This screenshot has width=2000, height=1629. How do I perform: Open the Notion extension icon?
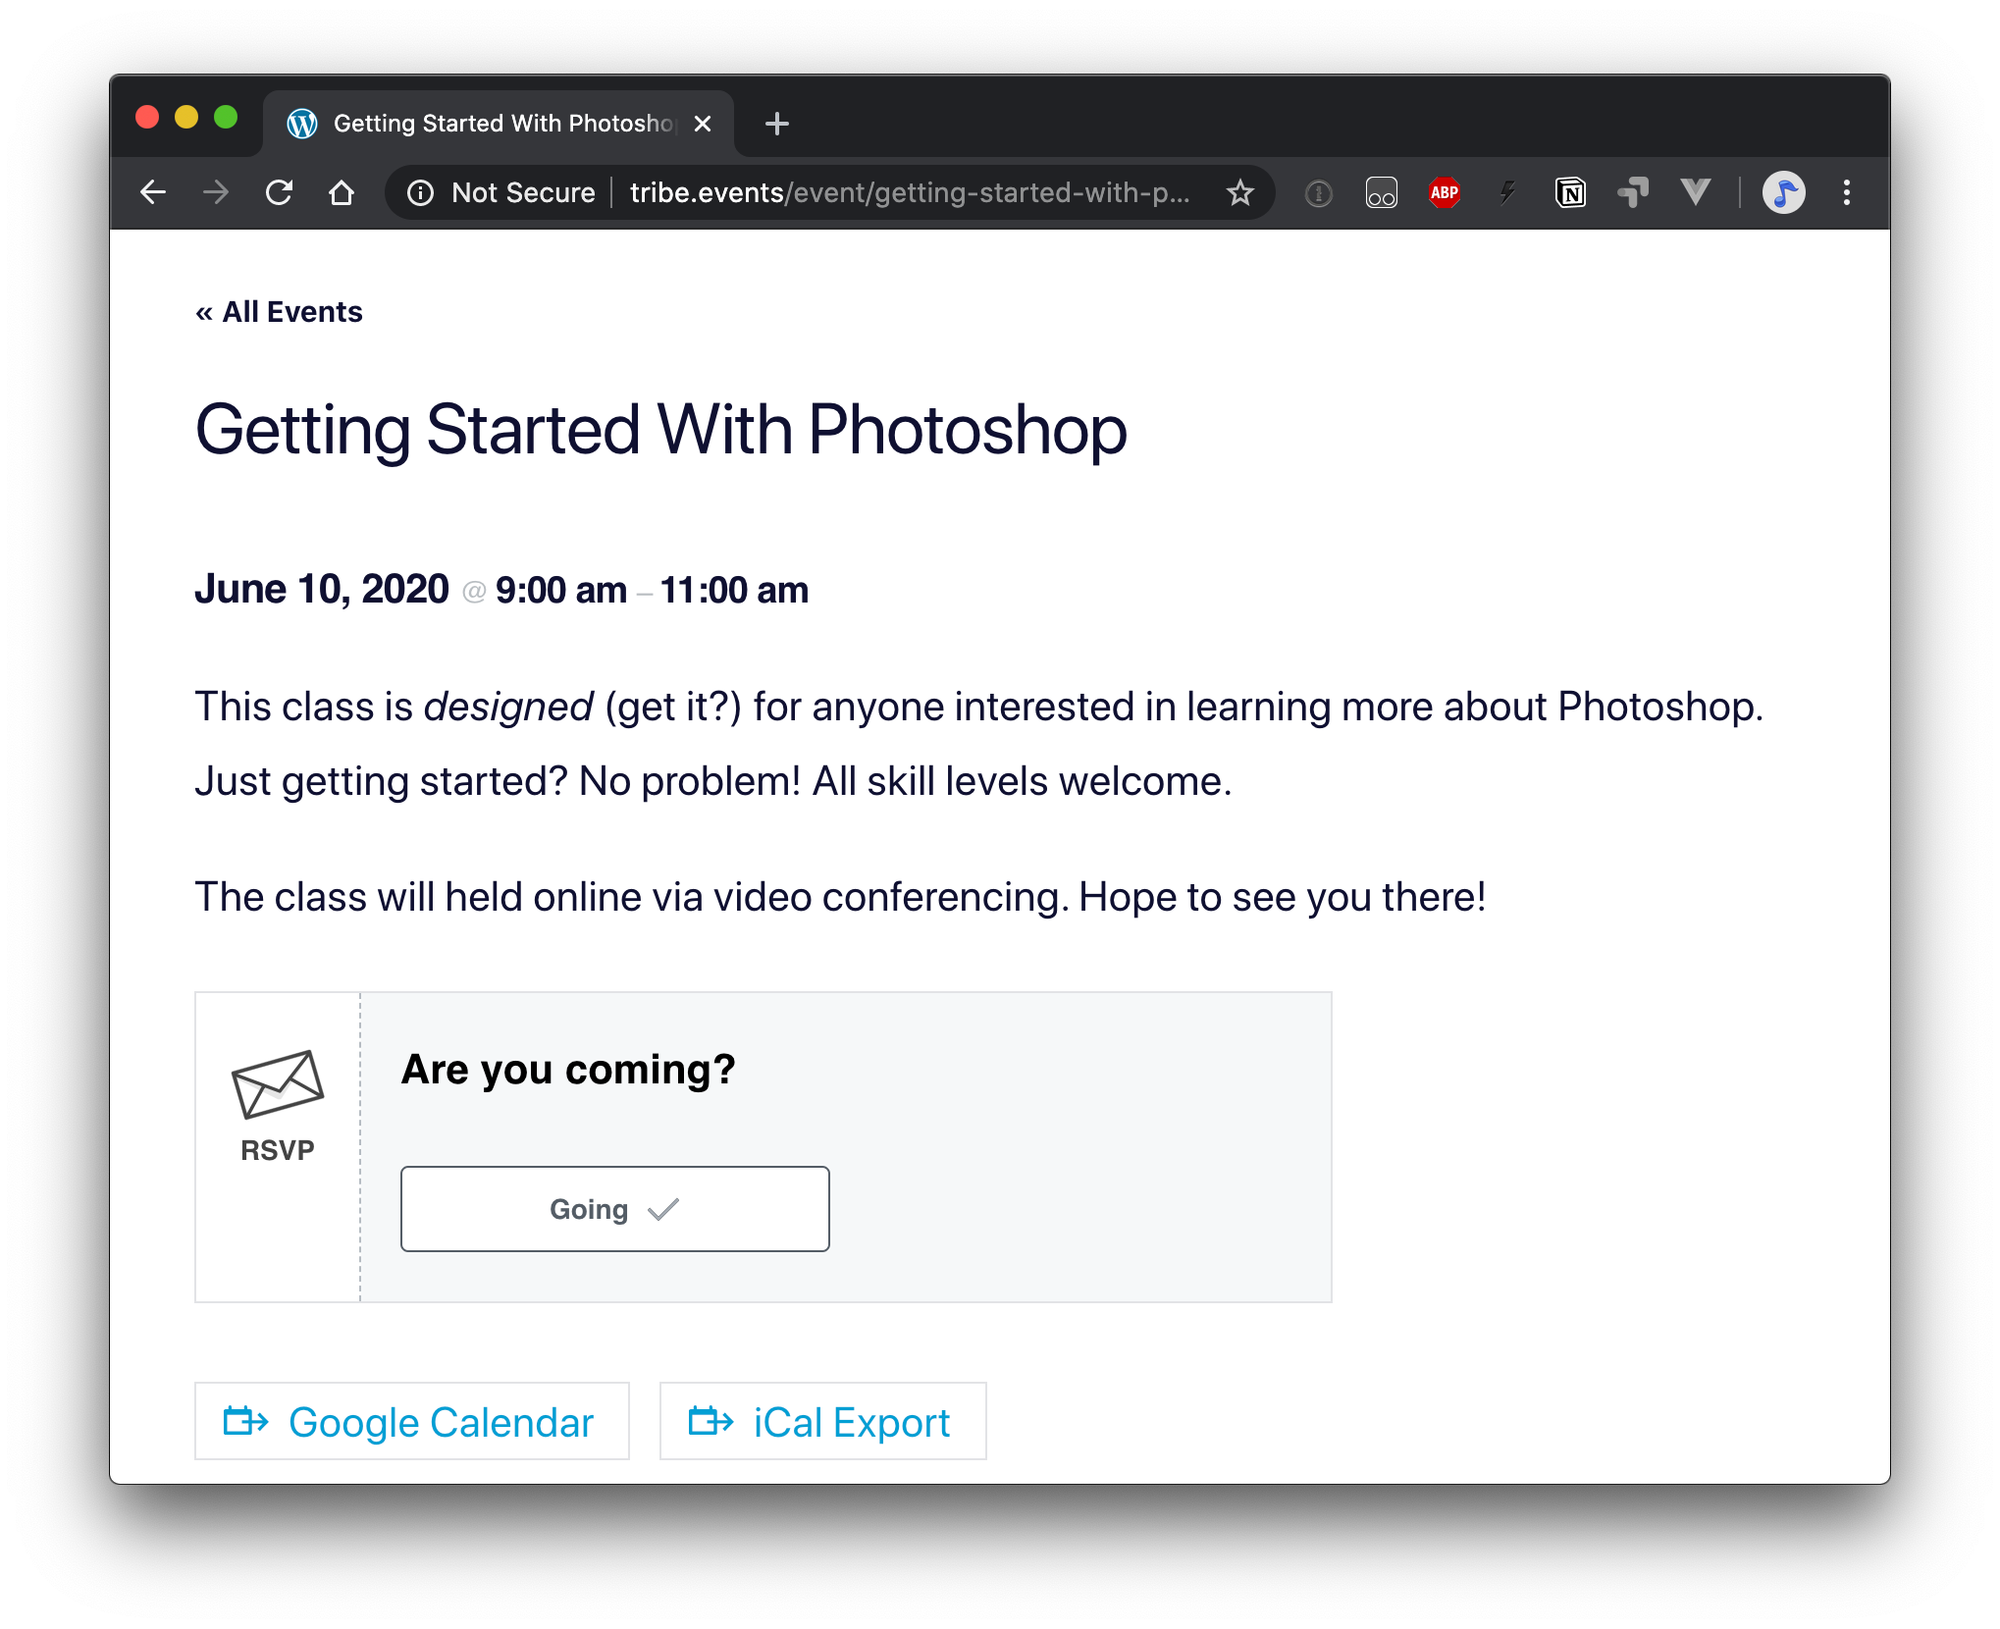point(1570,192)
